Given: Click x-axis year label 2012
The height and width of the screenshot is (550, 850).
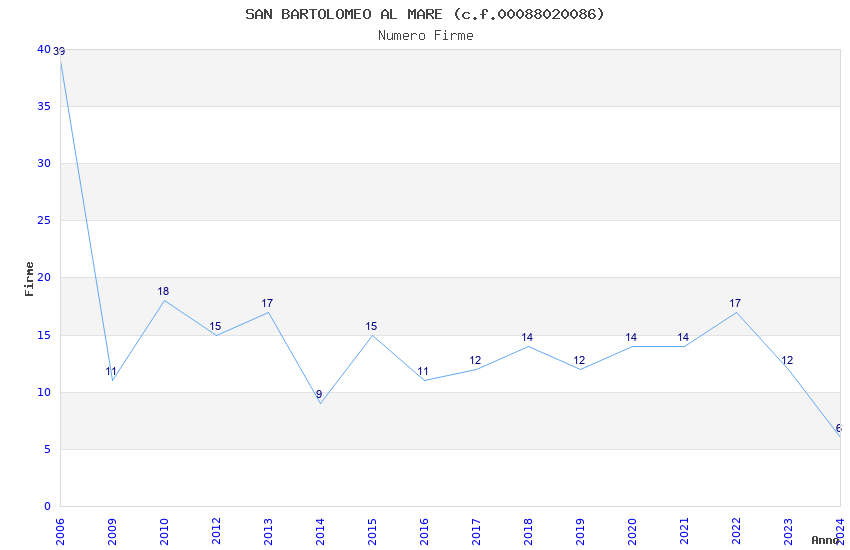Looking at the screenshot, I should click(216, 532).
